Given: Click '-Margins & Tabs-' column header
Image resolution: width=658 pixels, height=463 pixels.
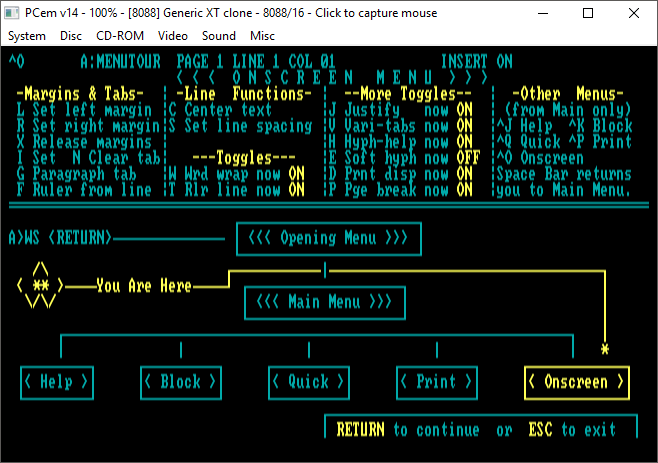Looking at the screenshot, I should [80, 94].
